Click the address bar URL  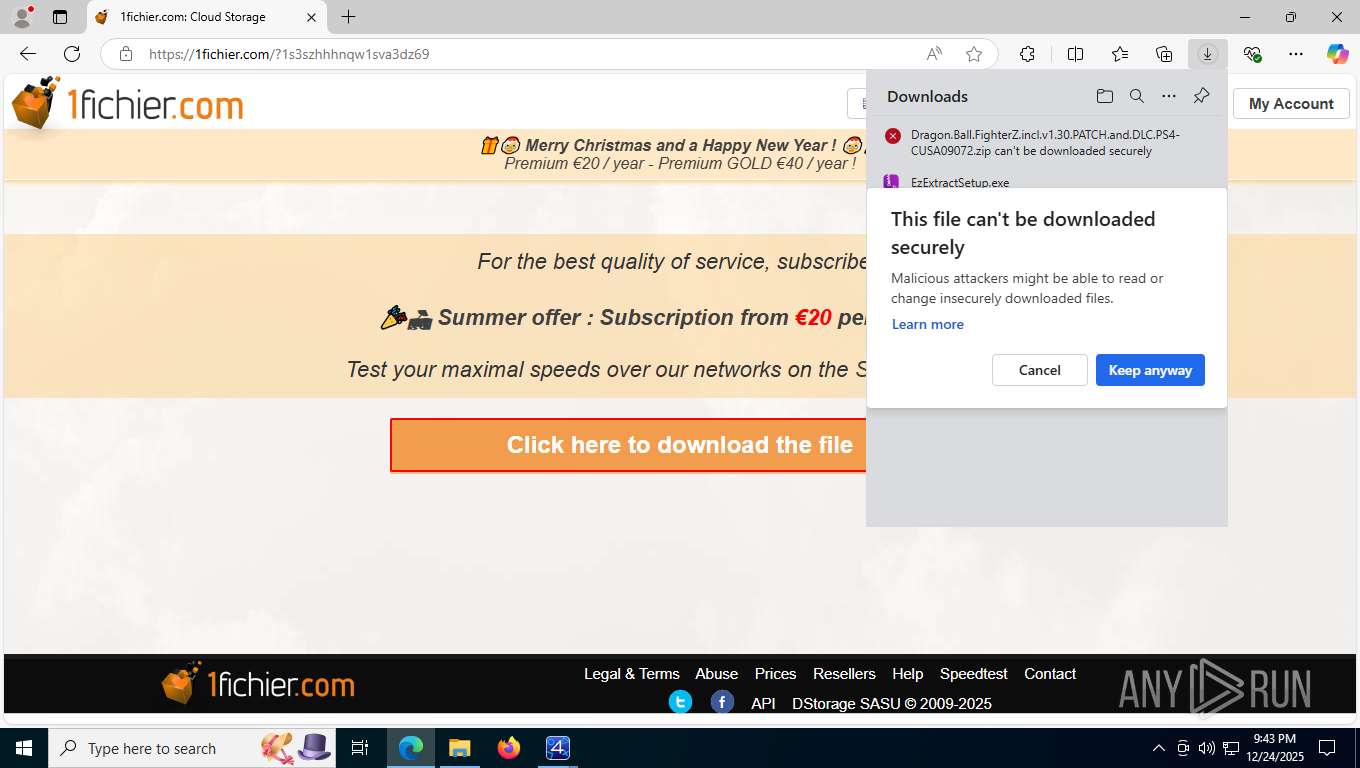(x=289, y=54)
